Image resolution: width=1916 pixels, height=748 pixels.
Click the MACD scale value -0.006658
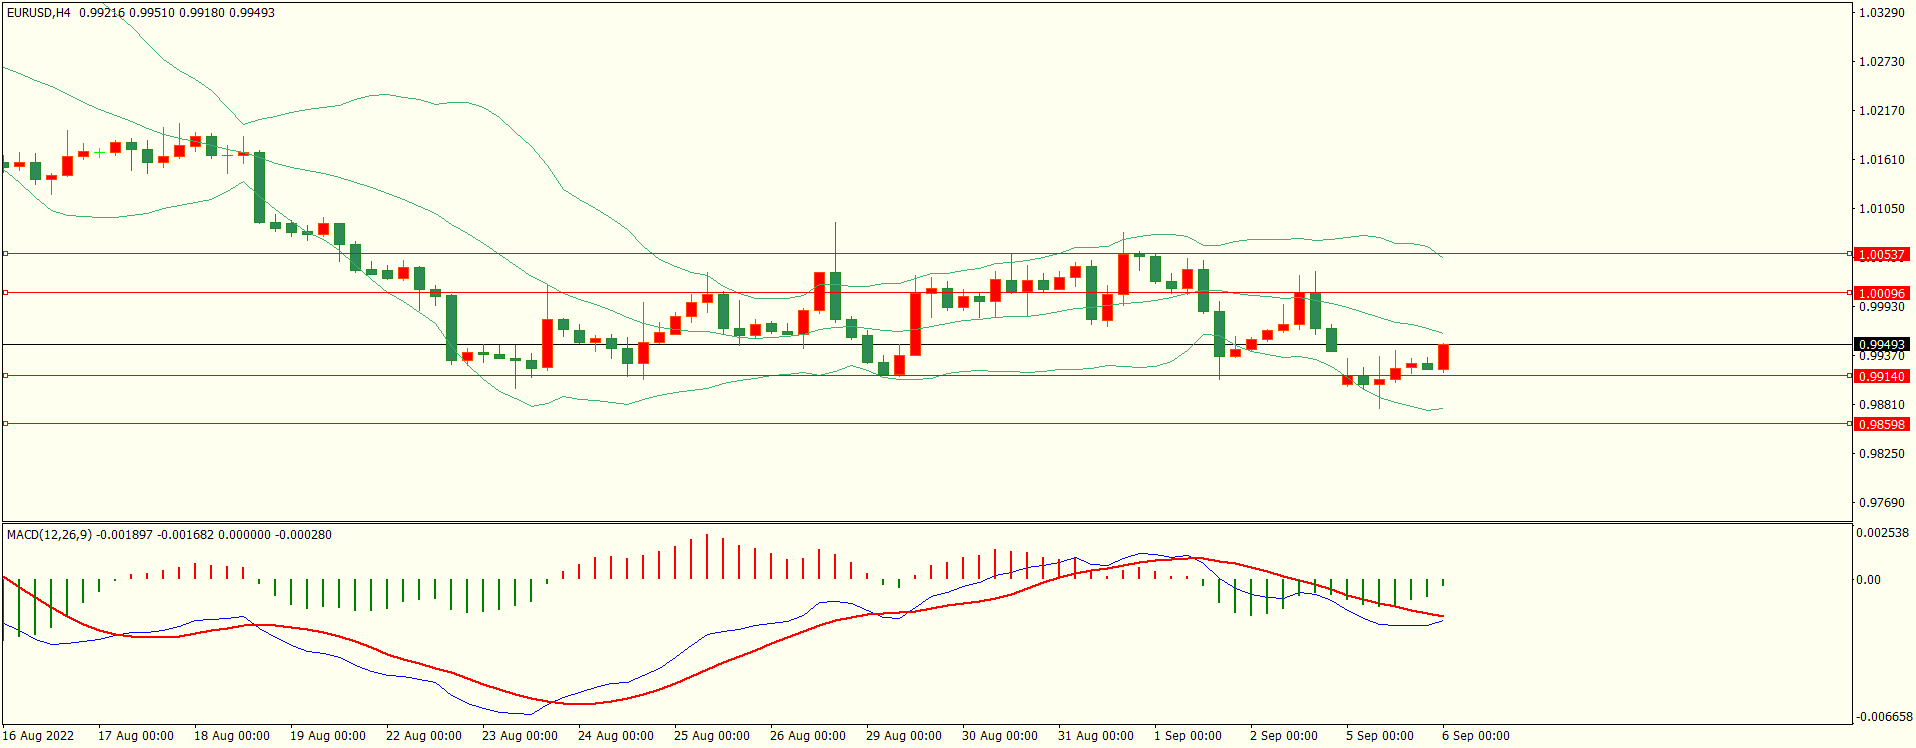[x=1884, y=717]
